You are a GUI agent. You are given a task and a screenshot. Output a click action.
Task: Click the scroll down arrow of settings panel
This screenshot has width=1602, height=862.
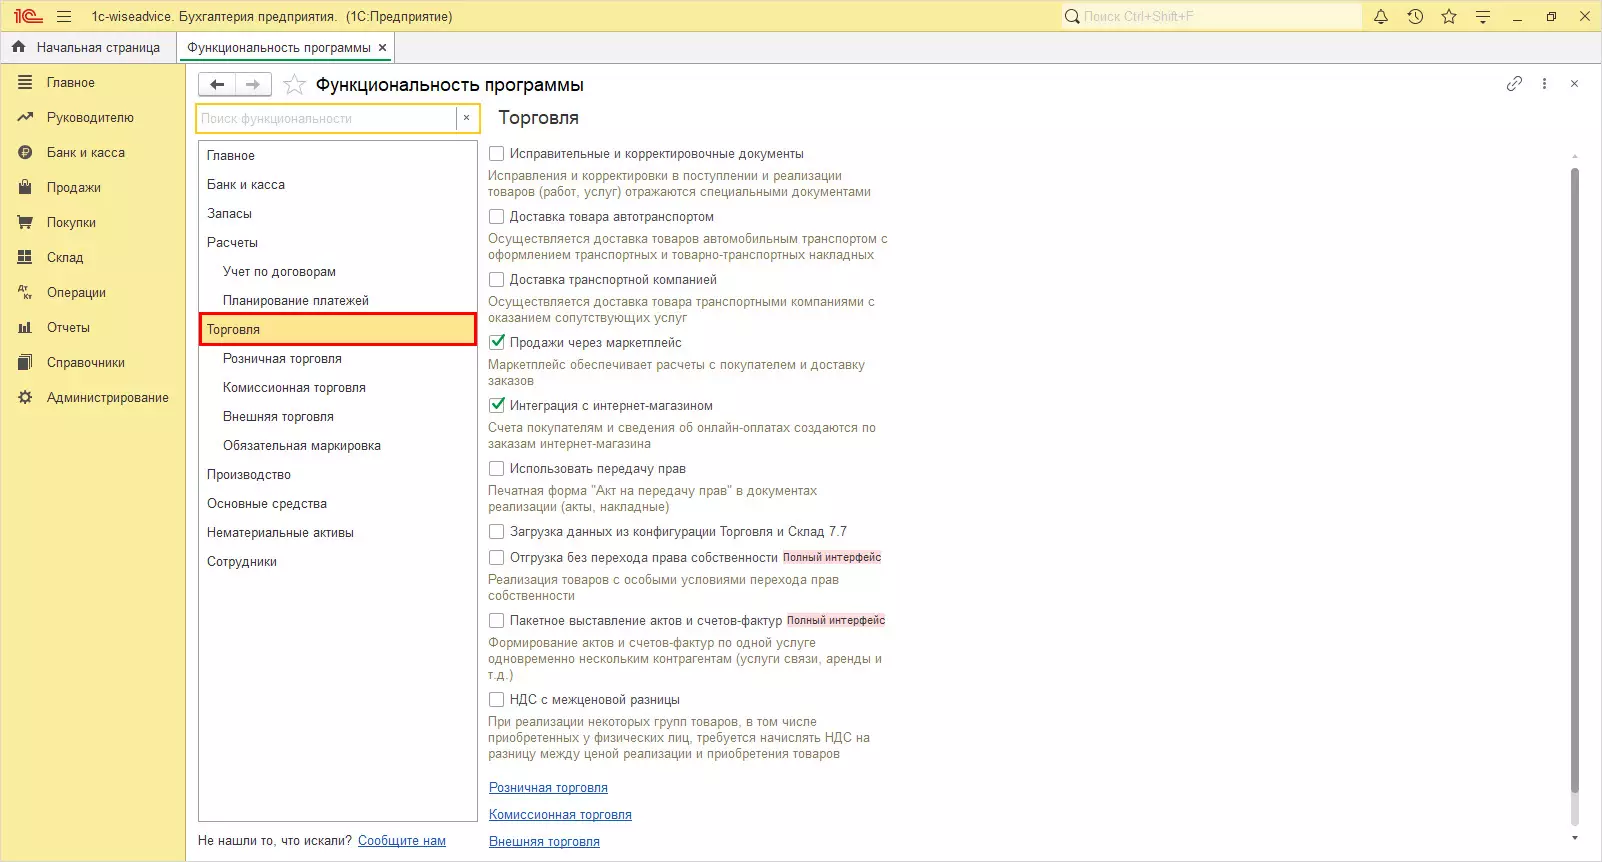[1574, 838]
